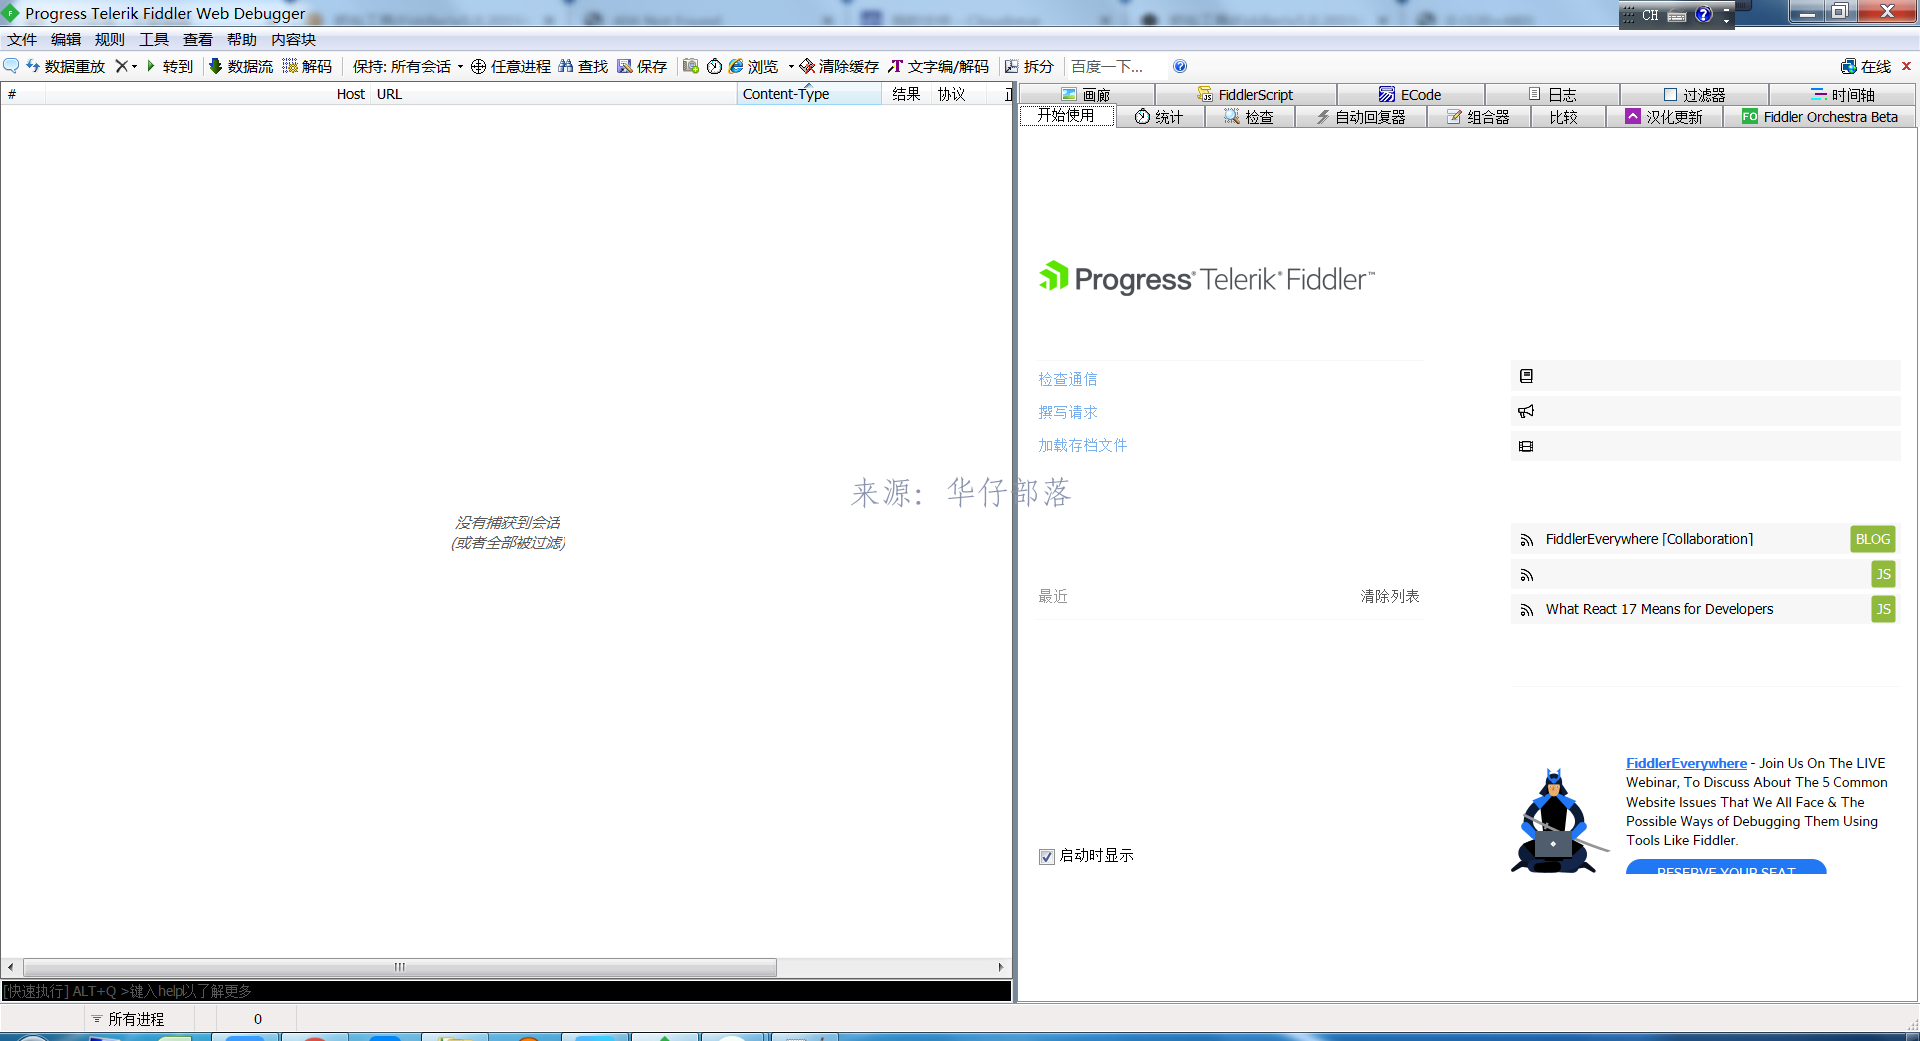Open the 工具 menu
This screenshot has width=1920, height=1041.
coord(154,39)
